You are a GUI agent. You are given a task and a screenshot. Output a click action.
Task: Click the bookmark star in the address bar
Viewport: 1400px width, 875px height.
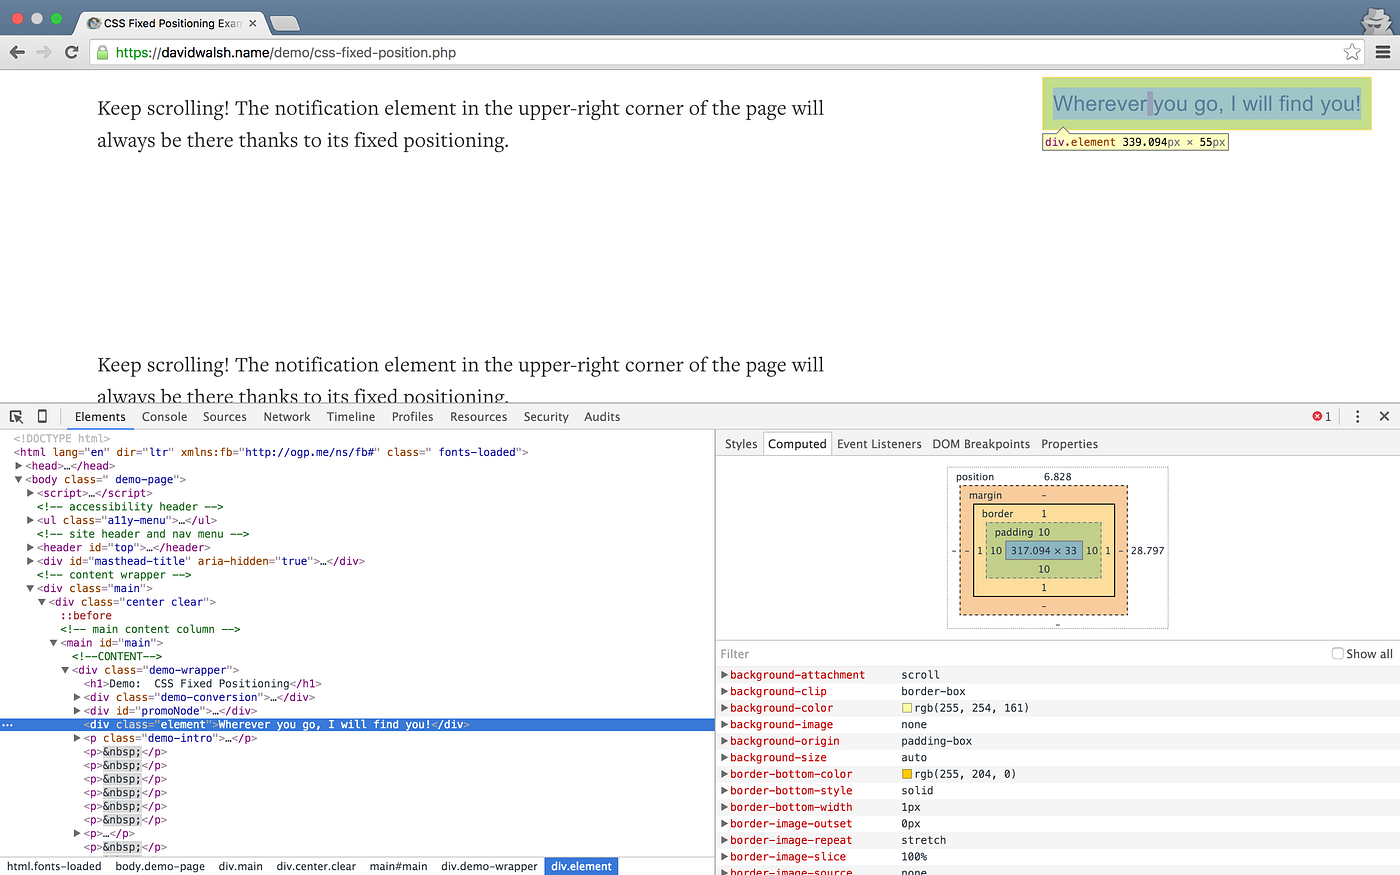click(x=1352, y=52)
